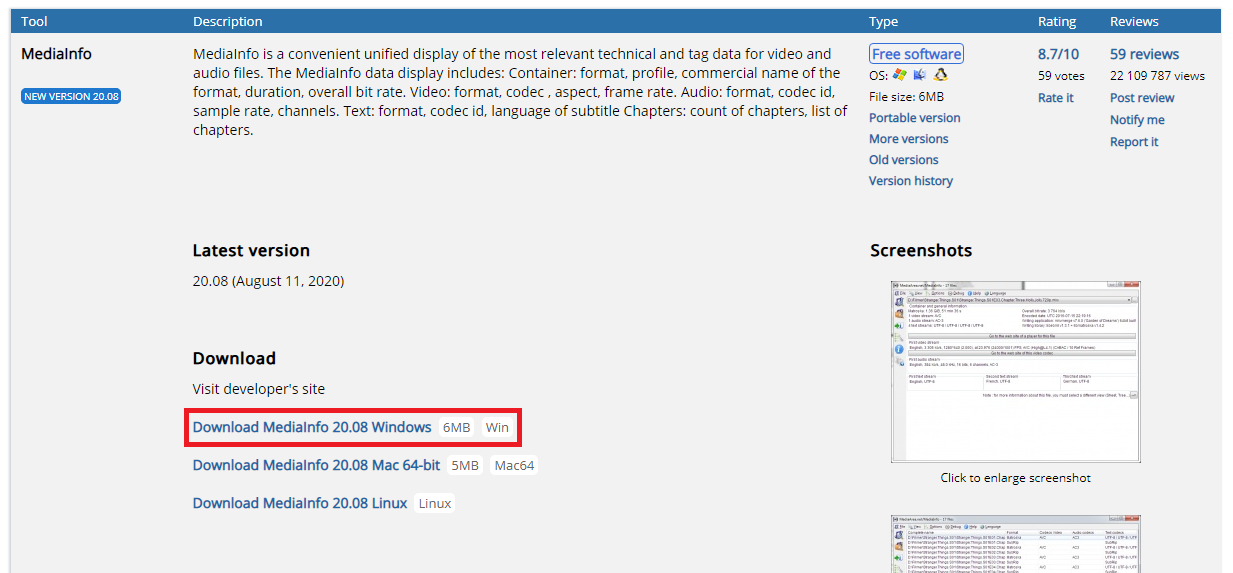Open the Portable version link

914,118
